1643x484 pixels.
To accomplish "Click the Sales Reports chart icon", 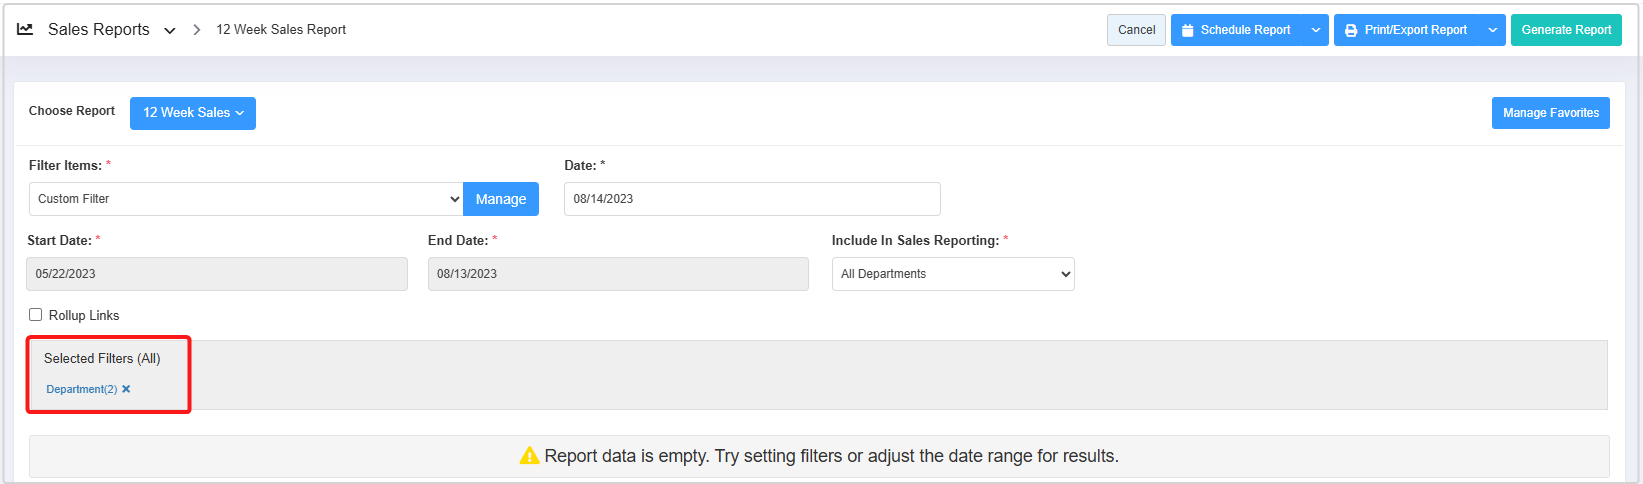I will [25, 29].
